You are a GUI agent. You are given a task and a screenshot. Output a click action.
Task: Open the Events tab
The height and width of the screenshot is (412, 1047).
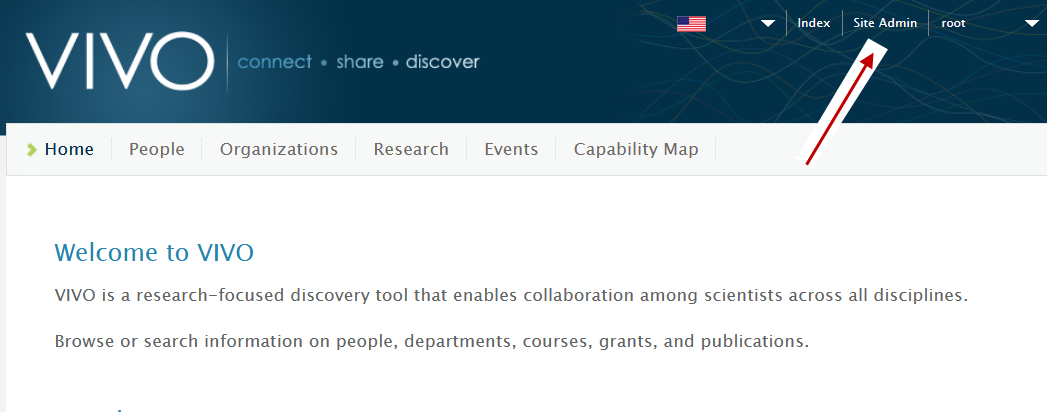click(511, 149)
